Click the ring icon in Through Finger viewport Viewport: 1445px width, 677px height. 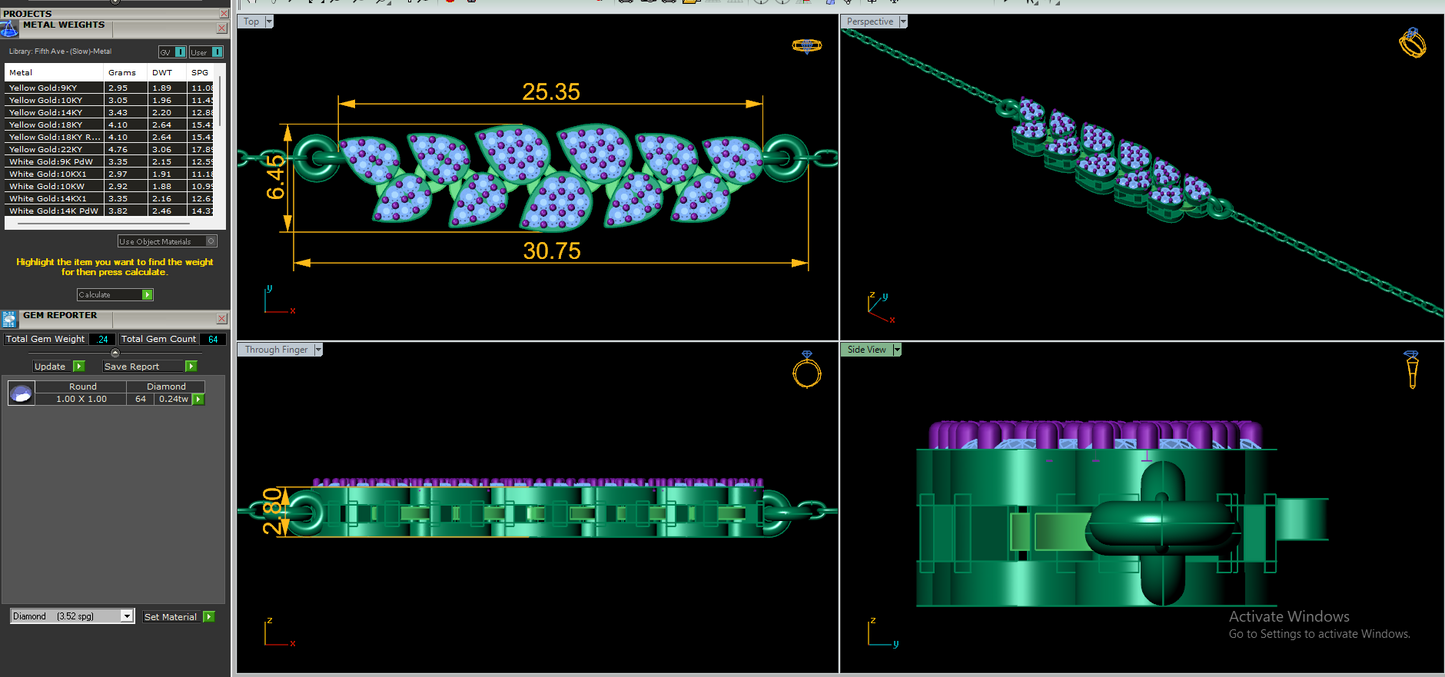tap(805, 371)
